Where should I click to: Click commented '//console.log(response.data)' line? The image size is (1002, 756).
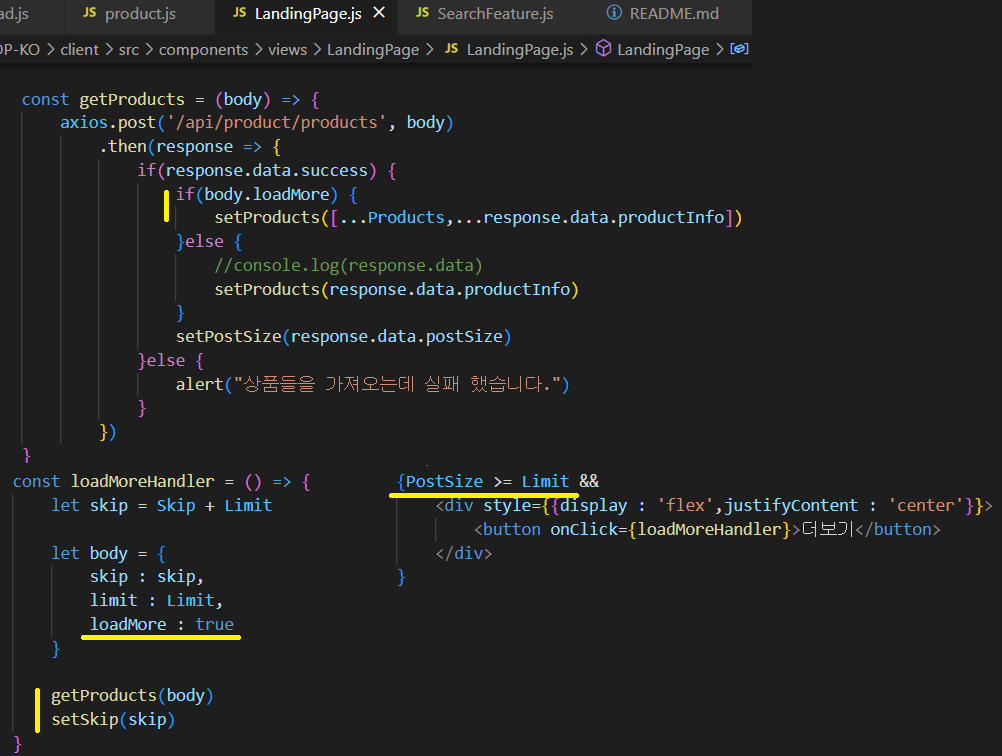pos(348,265)
